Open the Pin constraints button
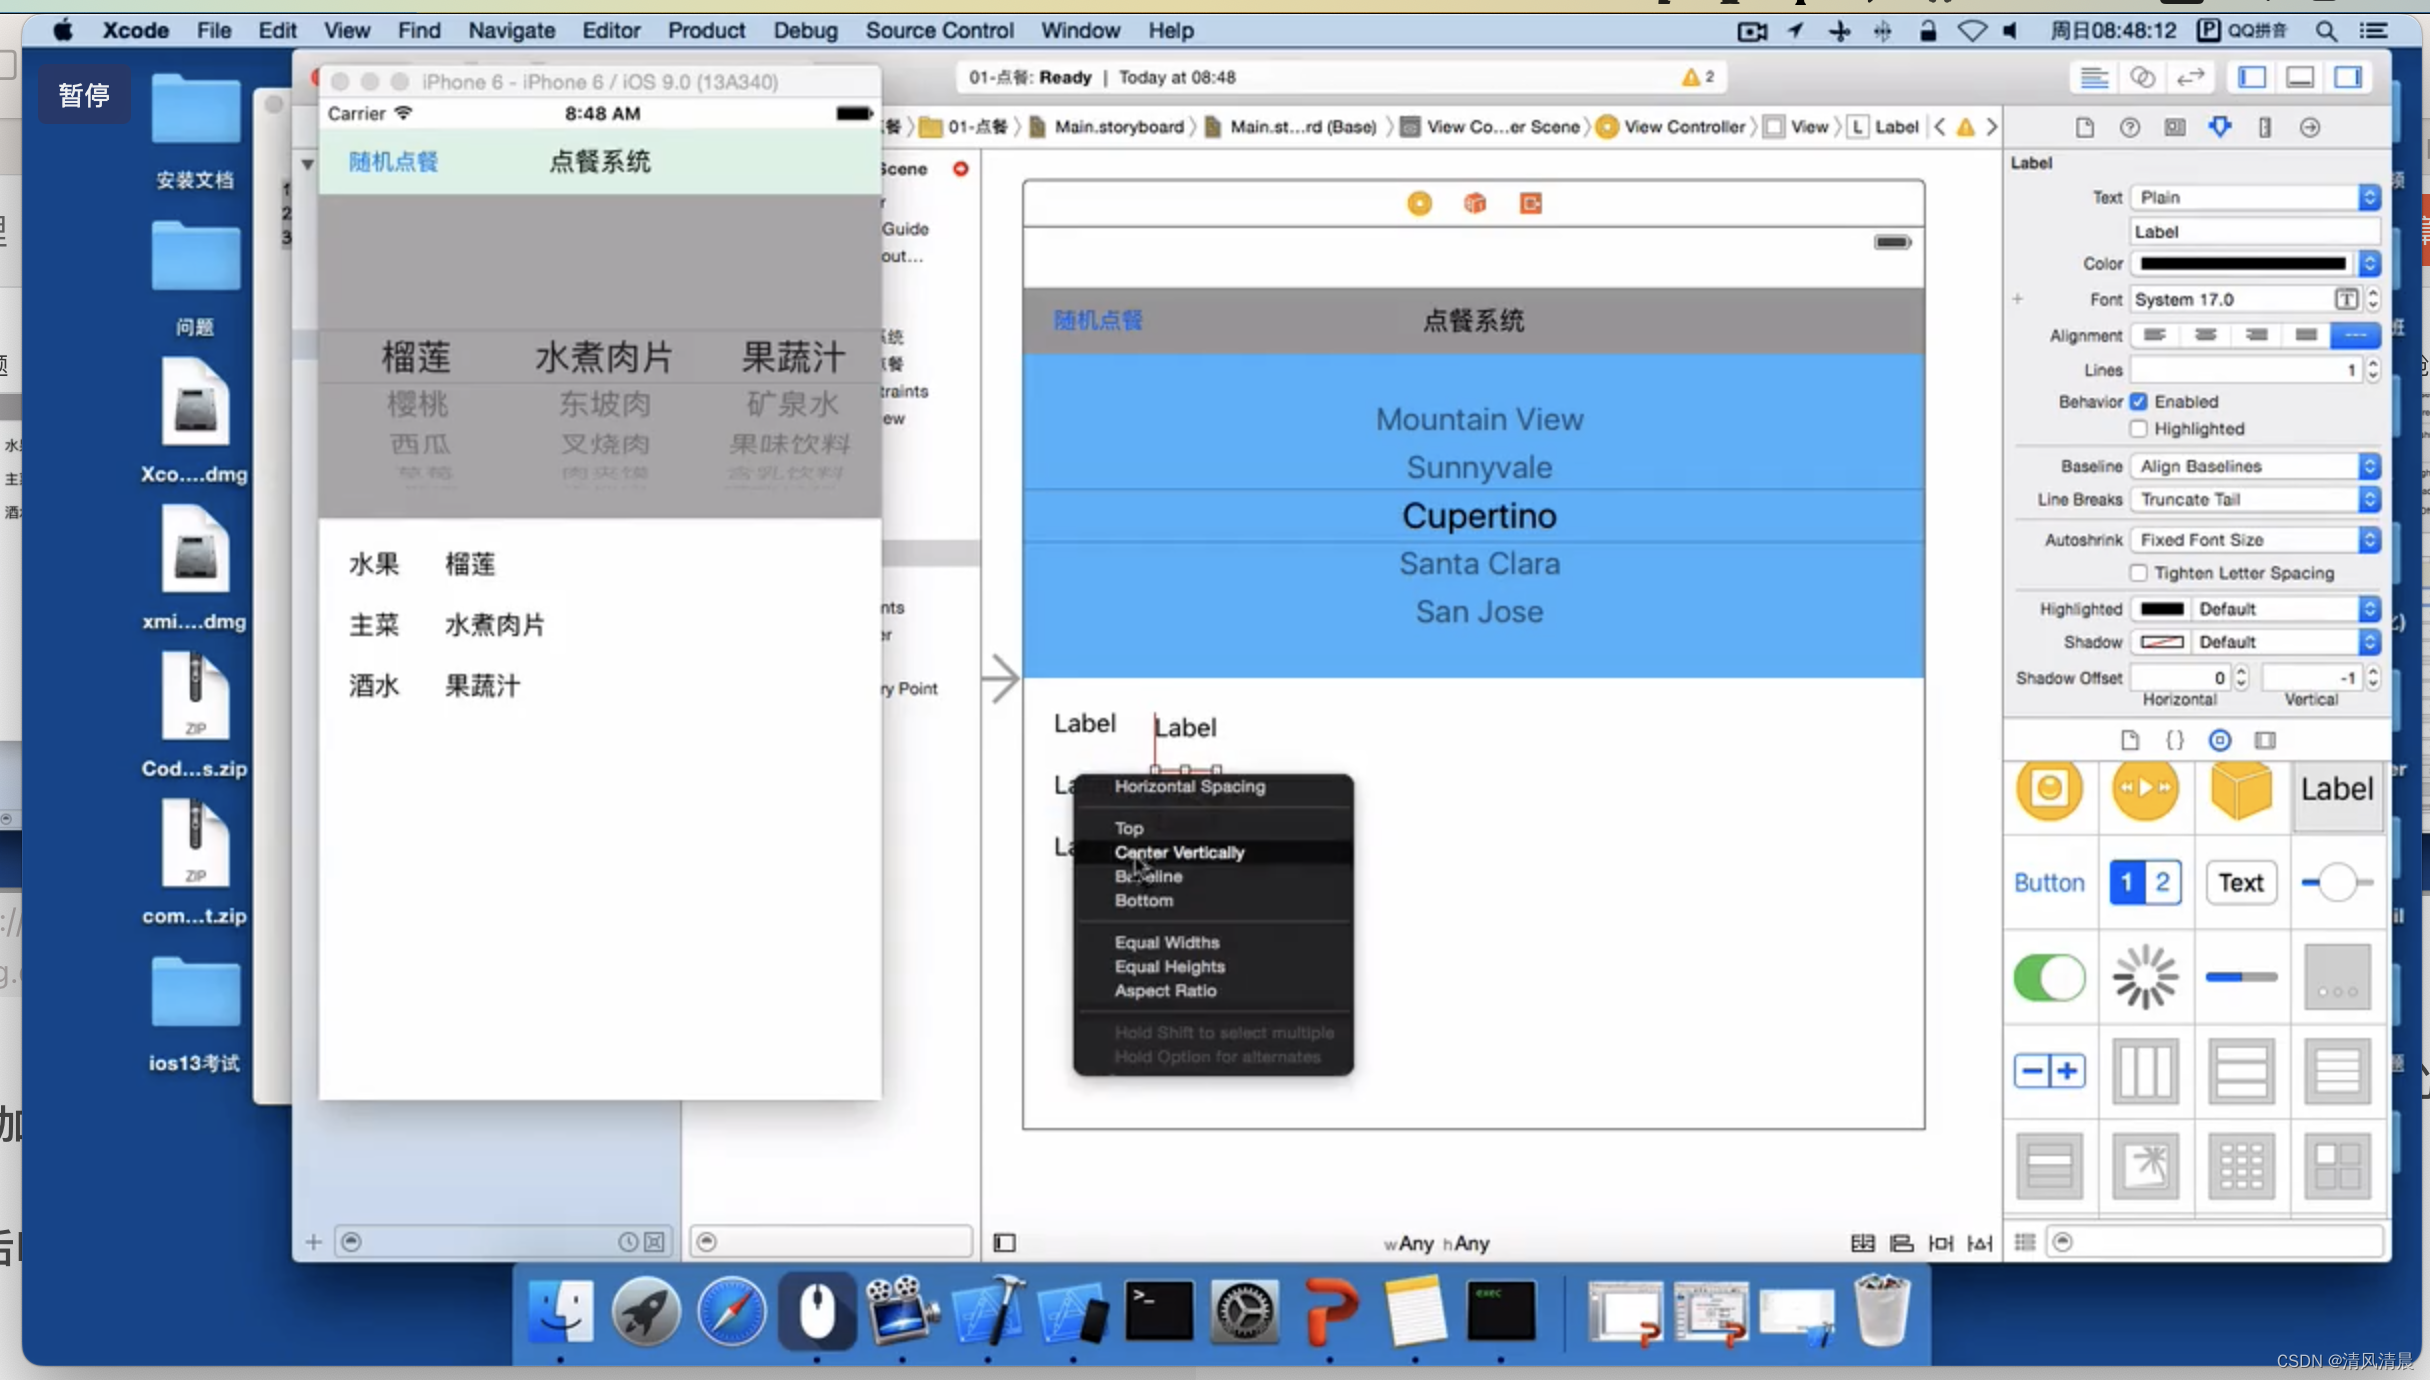The height and width of the screenshot is (1380, 2430). click(1941, 1242)
